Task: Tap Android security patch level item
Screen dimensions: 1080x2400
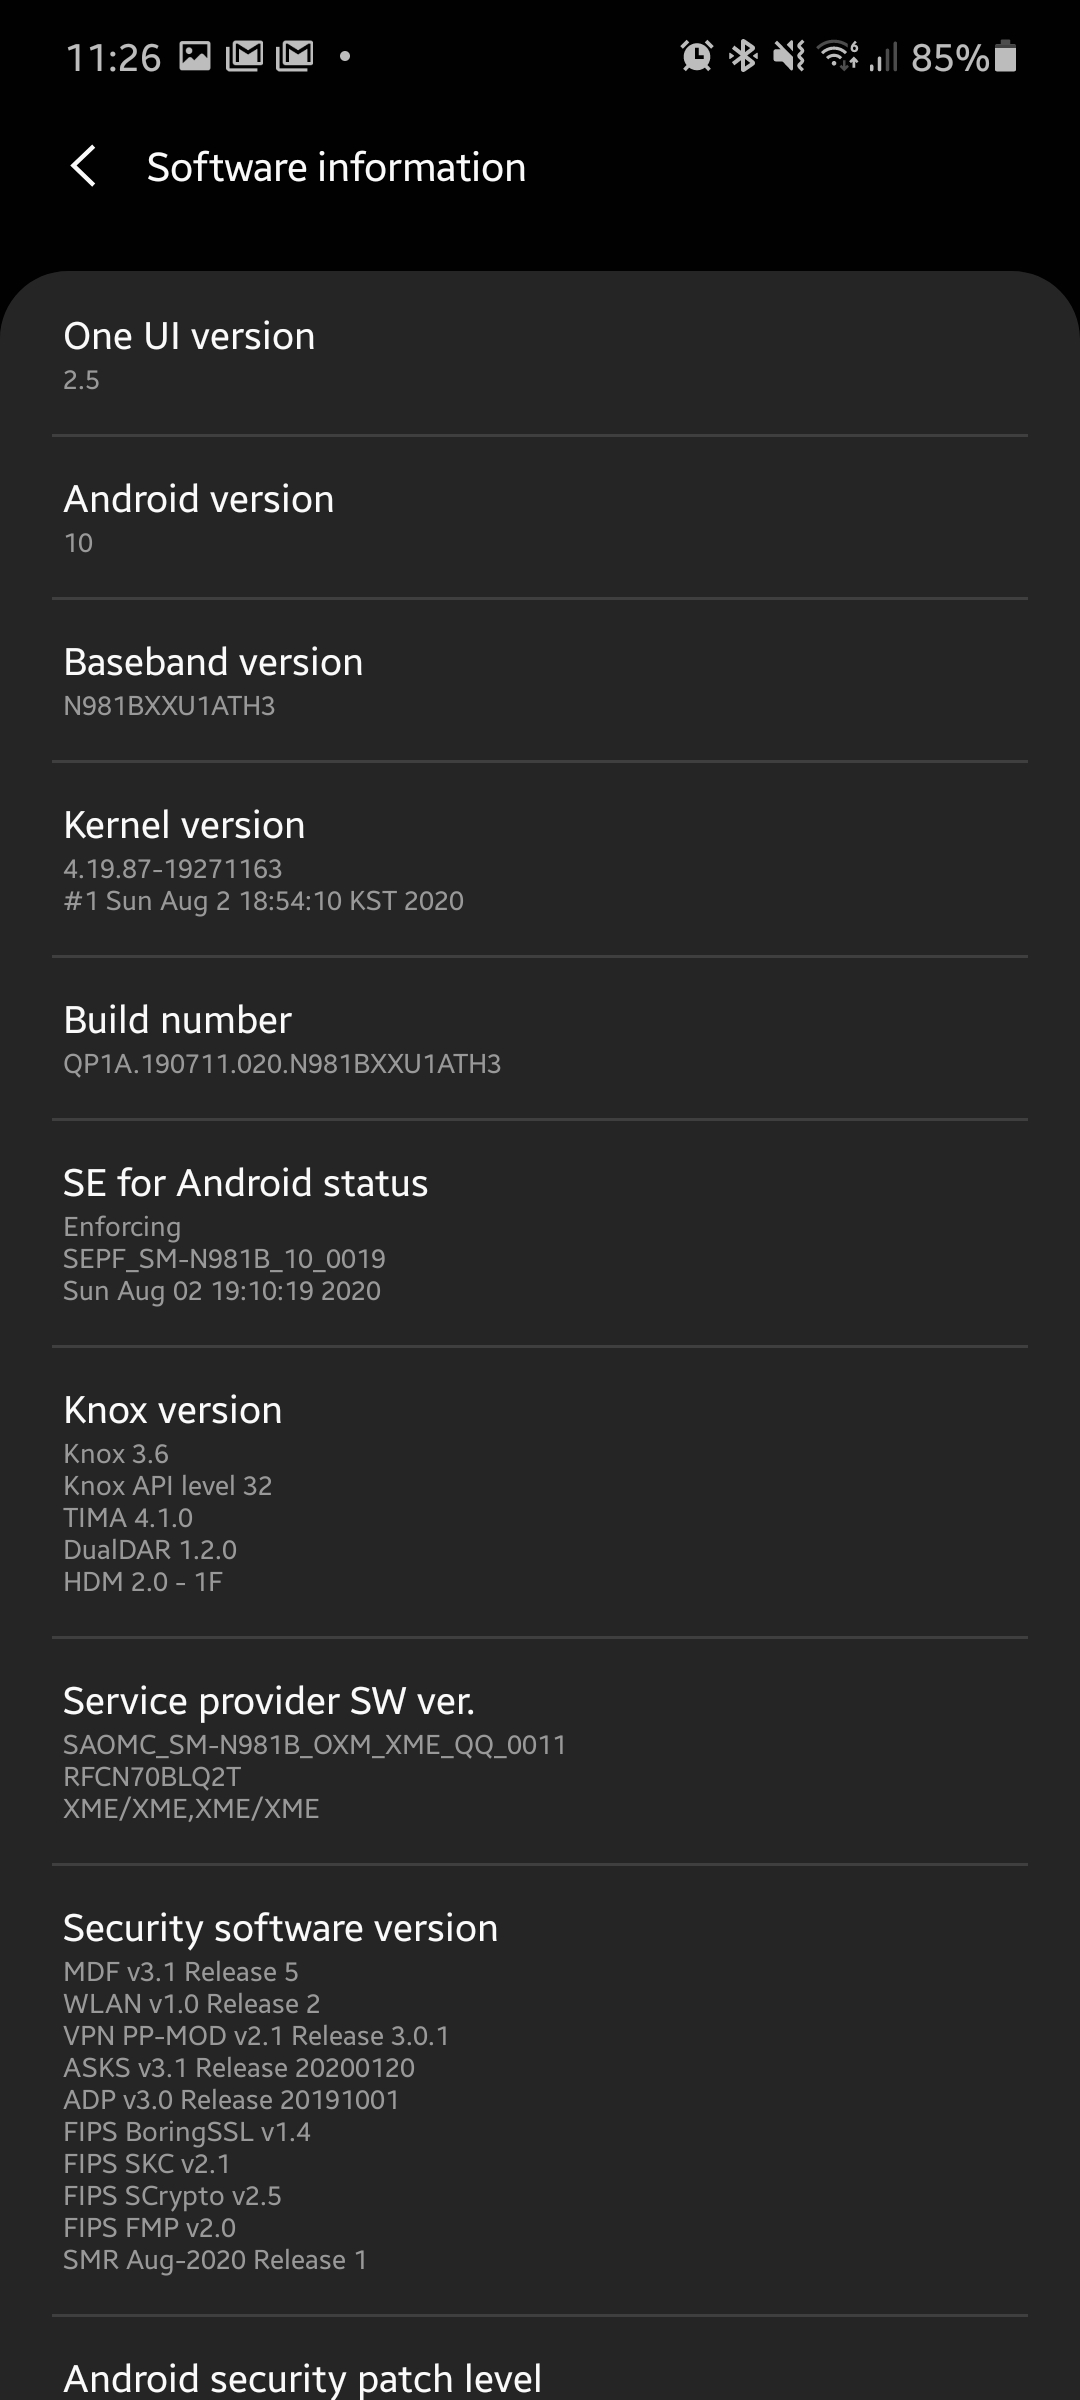Action: point(540,2375)
